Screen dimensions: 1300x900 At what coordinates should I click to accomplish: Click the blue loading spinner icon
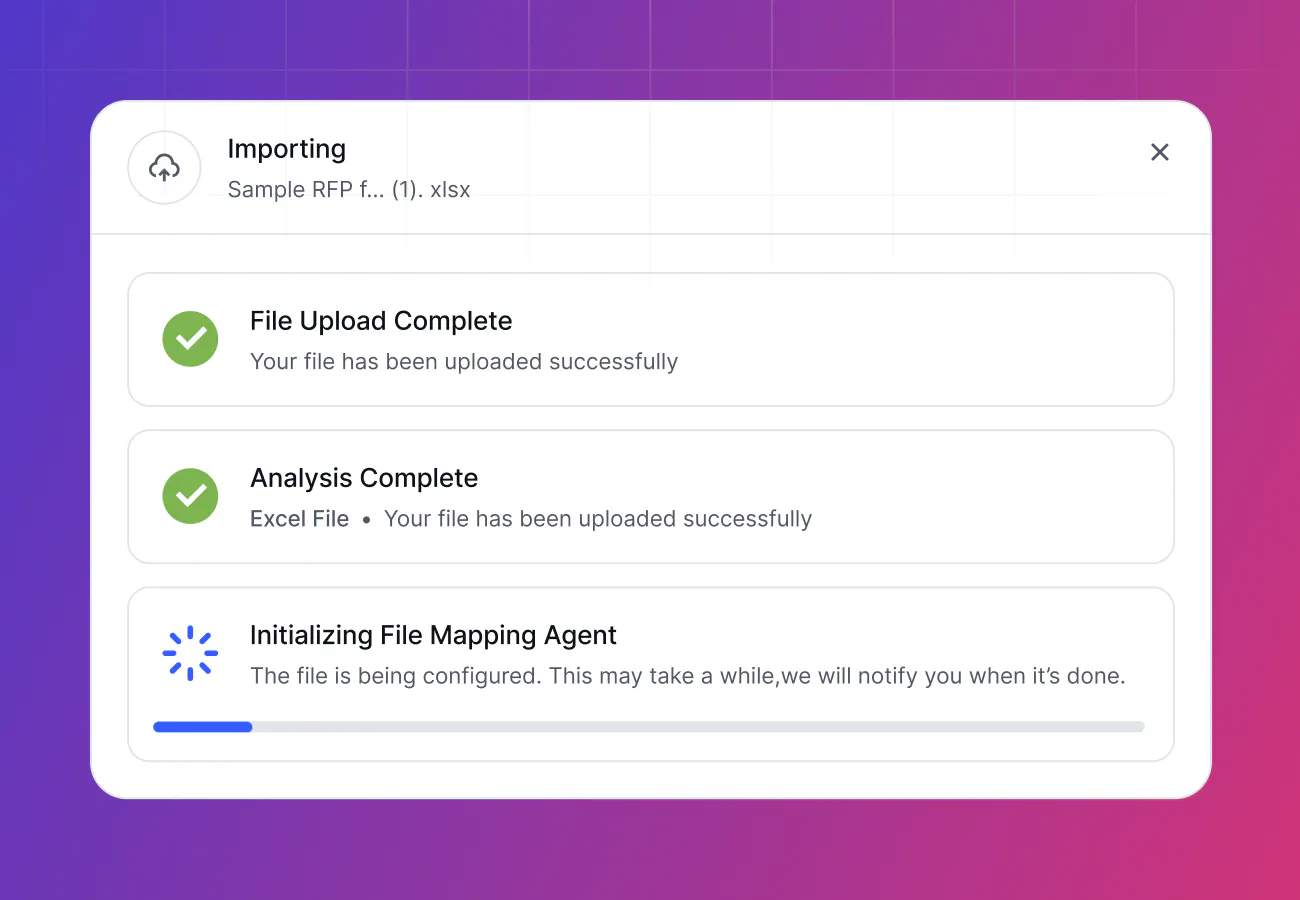[x=190, y=653]
